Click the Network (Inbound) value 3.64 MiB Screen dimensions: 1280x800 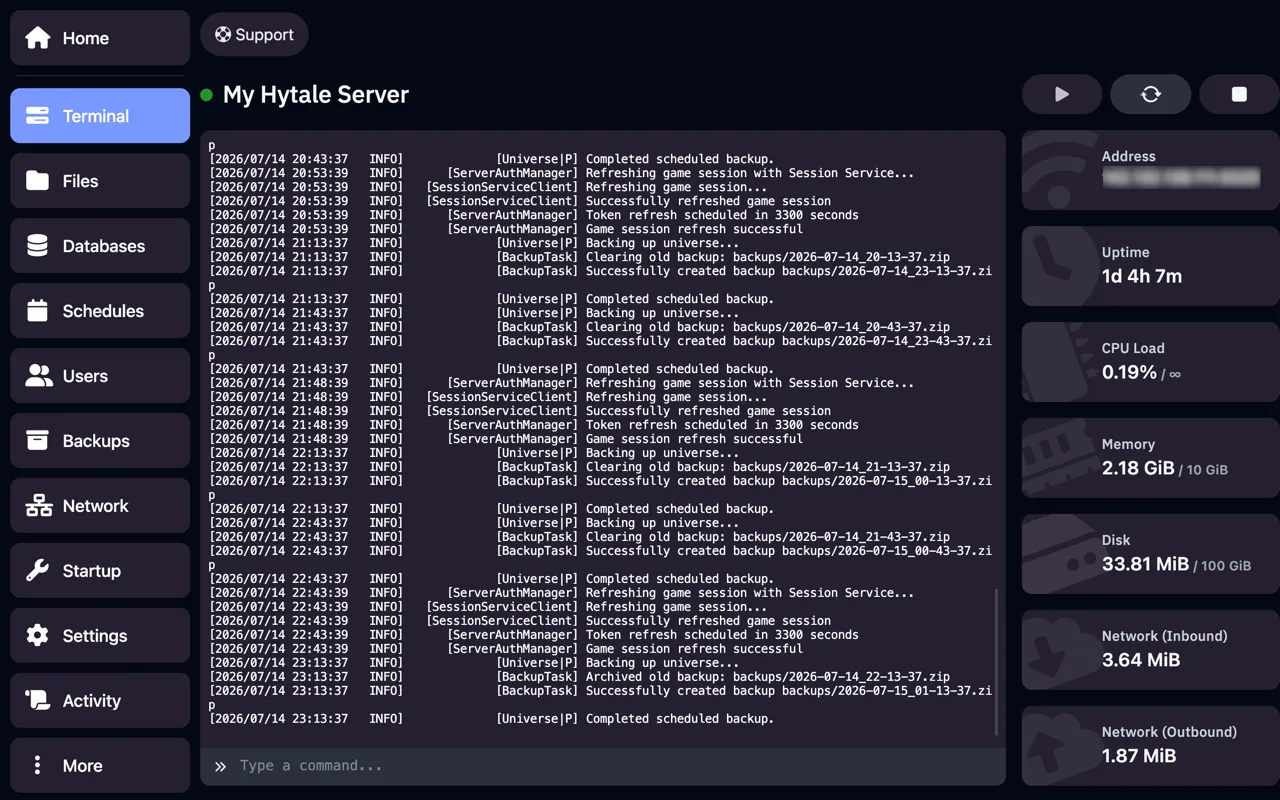1141,660
